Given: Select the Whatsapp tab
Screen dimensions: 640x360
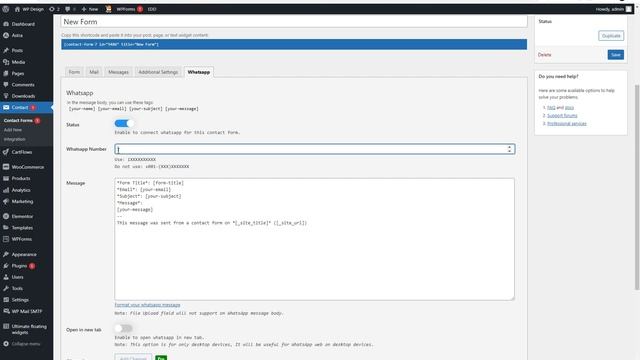Looking at the screenshot, I should (199, 72).
